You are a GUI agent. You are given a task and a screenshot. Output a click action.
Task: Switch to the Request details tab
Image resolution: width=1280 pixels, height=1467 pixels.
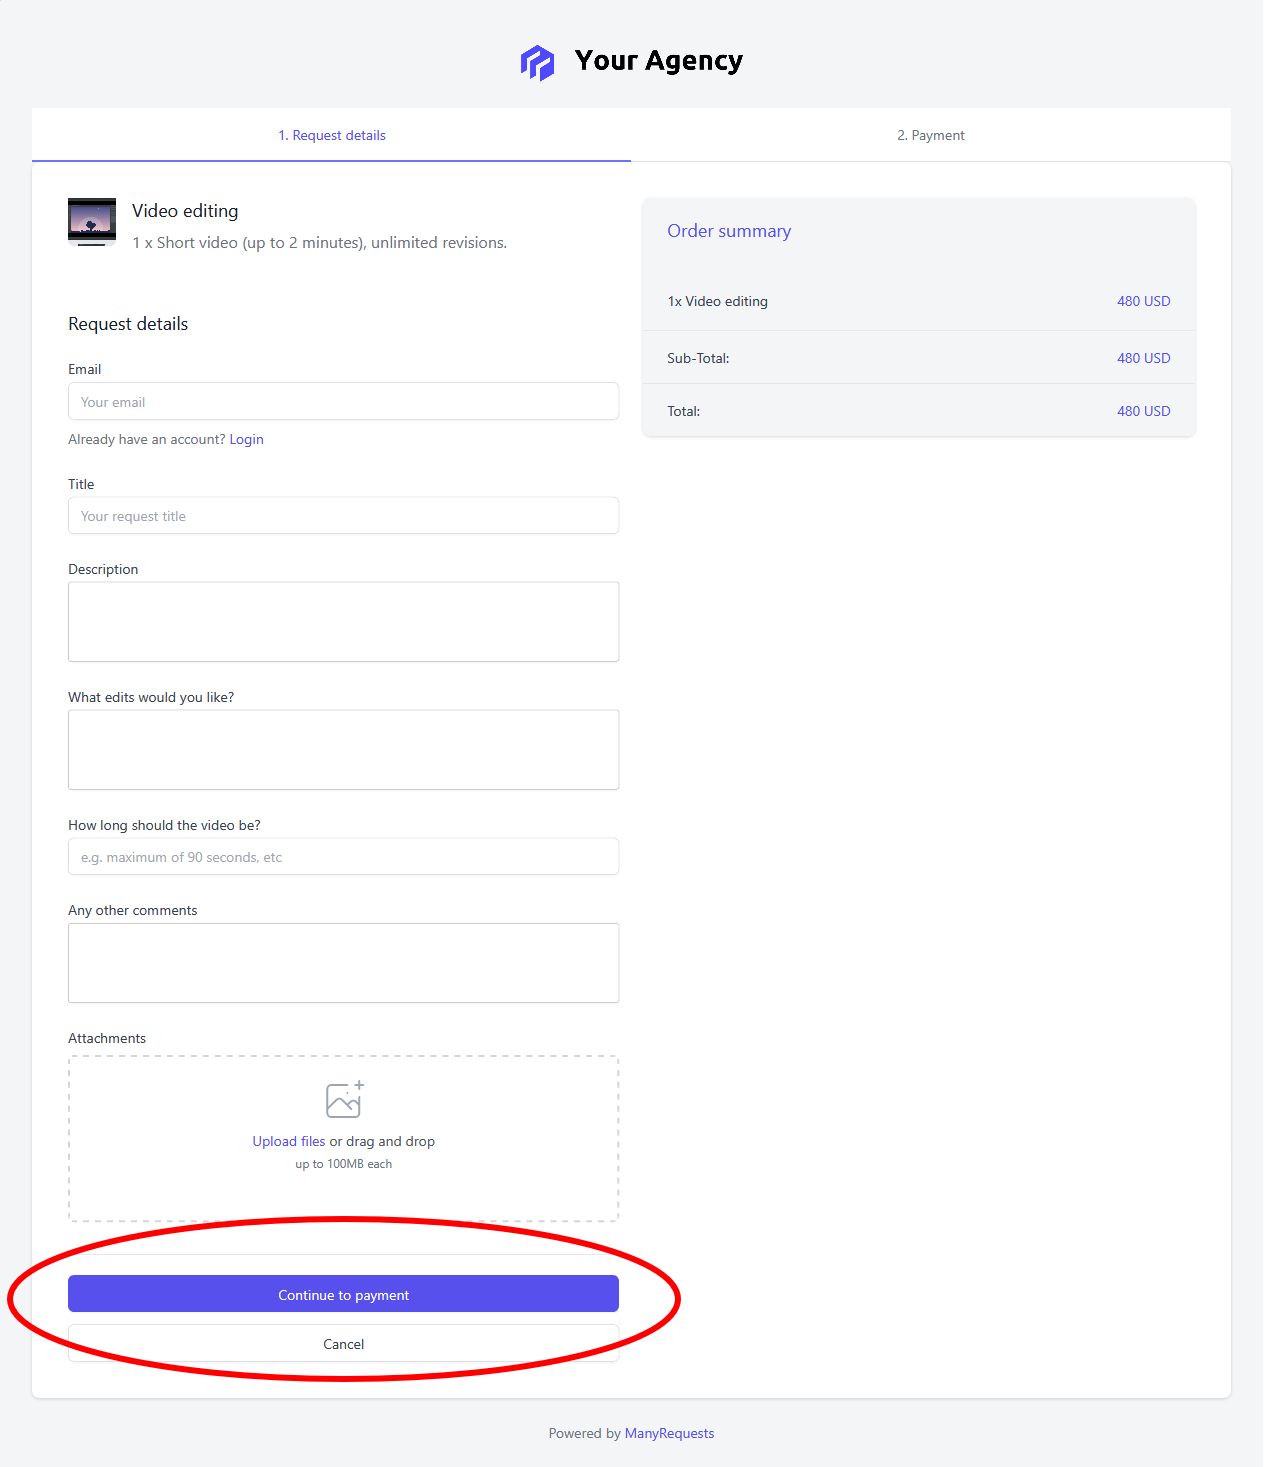(332, 135)
